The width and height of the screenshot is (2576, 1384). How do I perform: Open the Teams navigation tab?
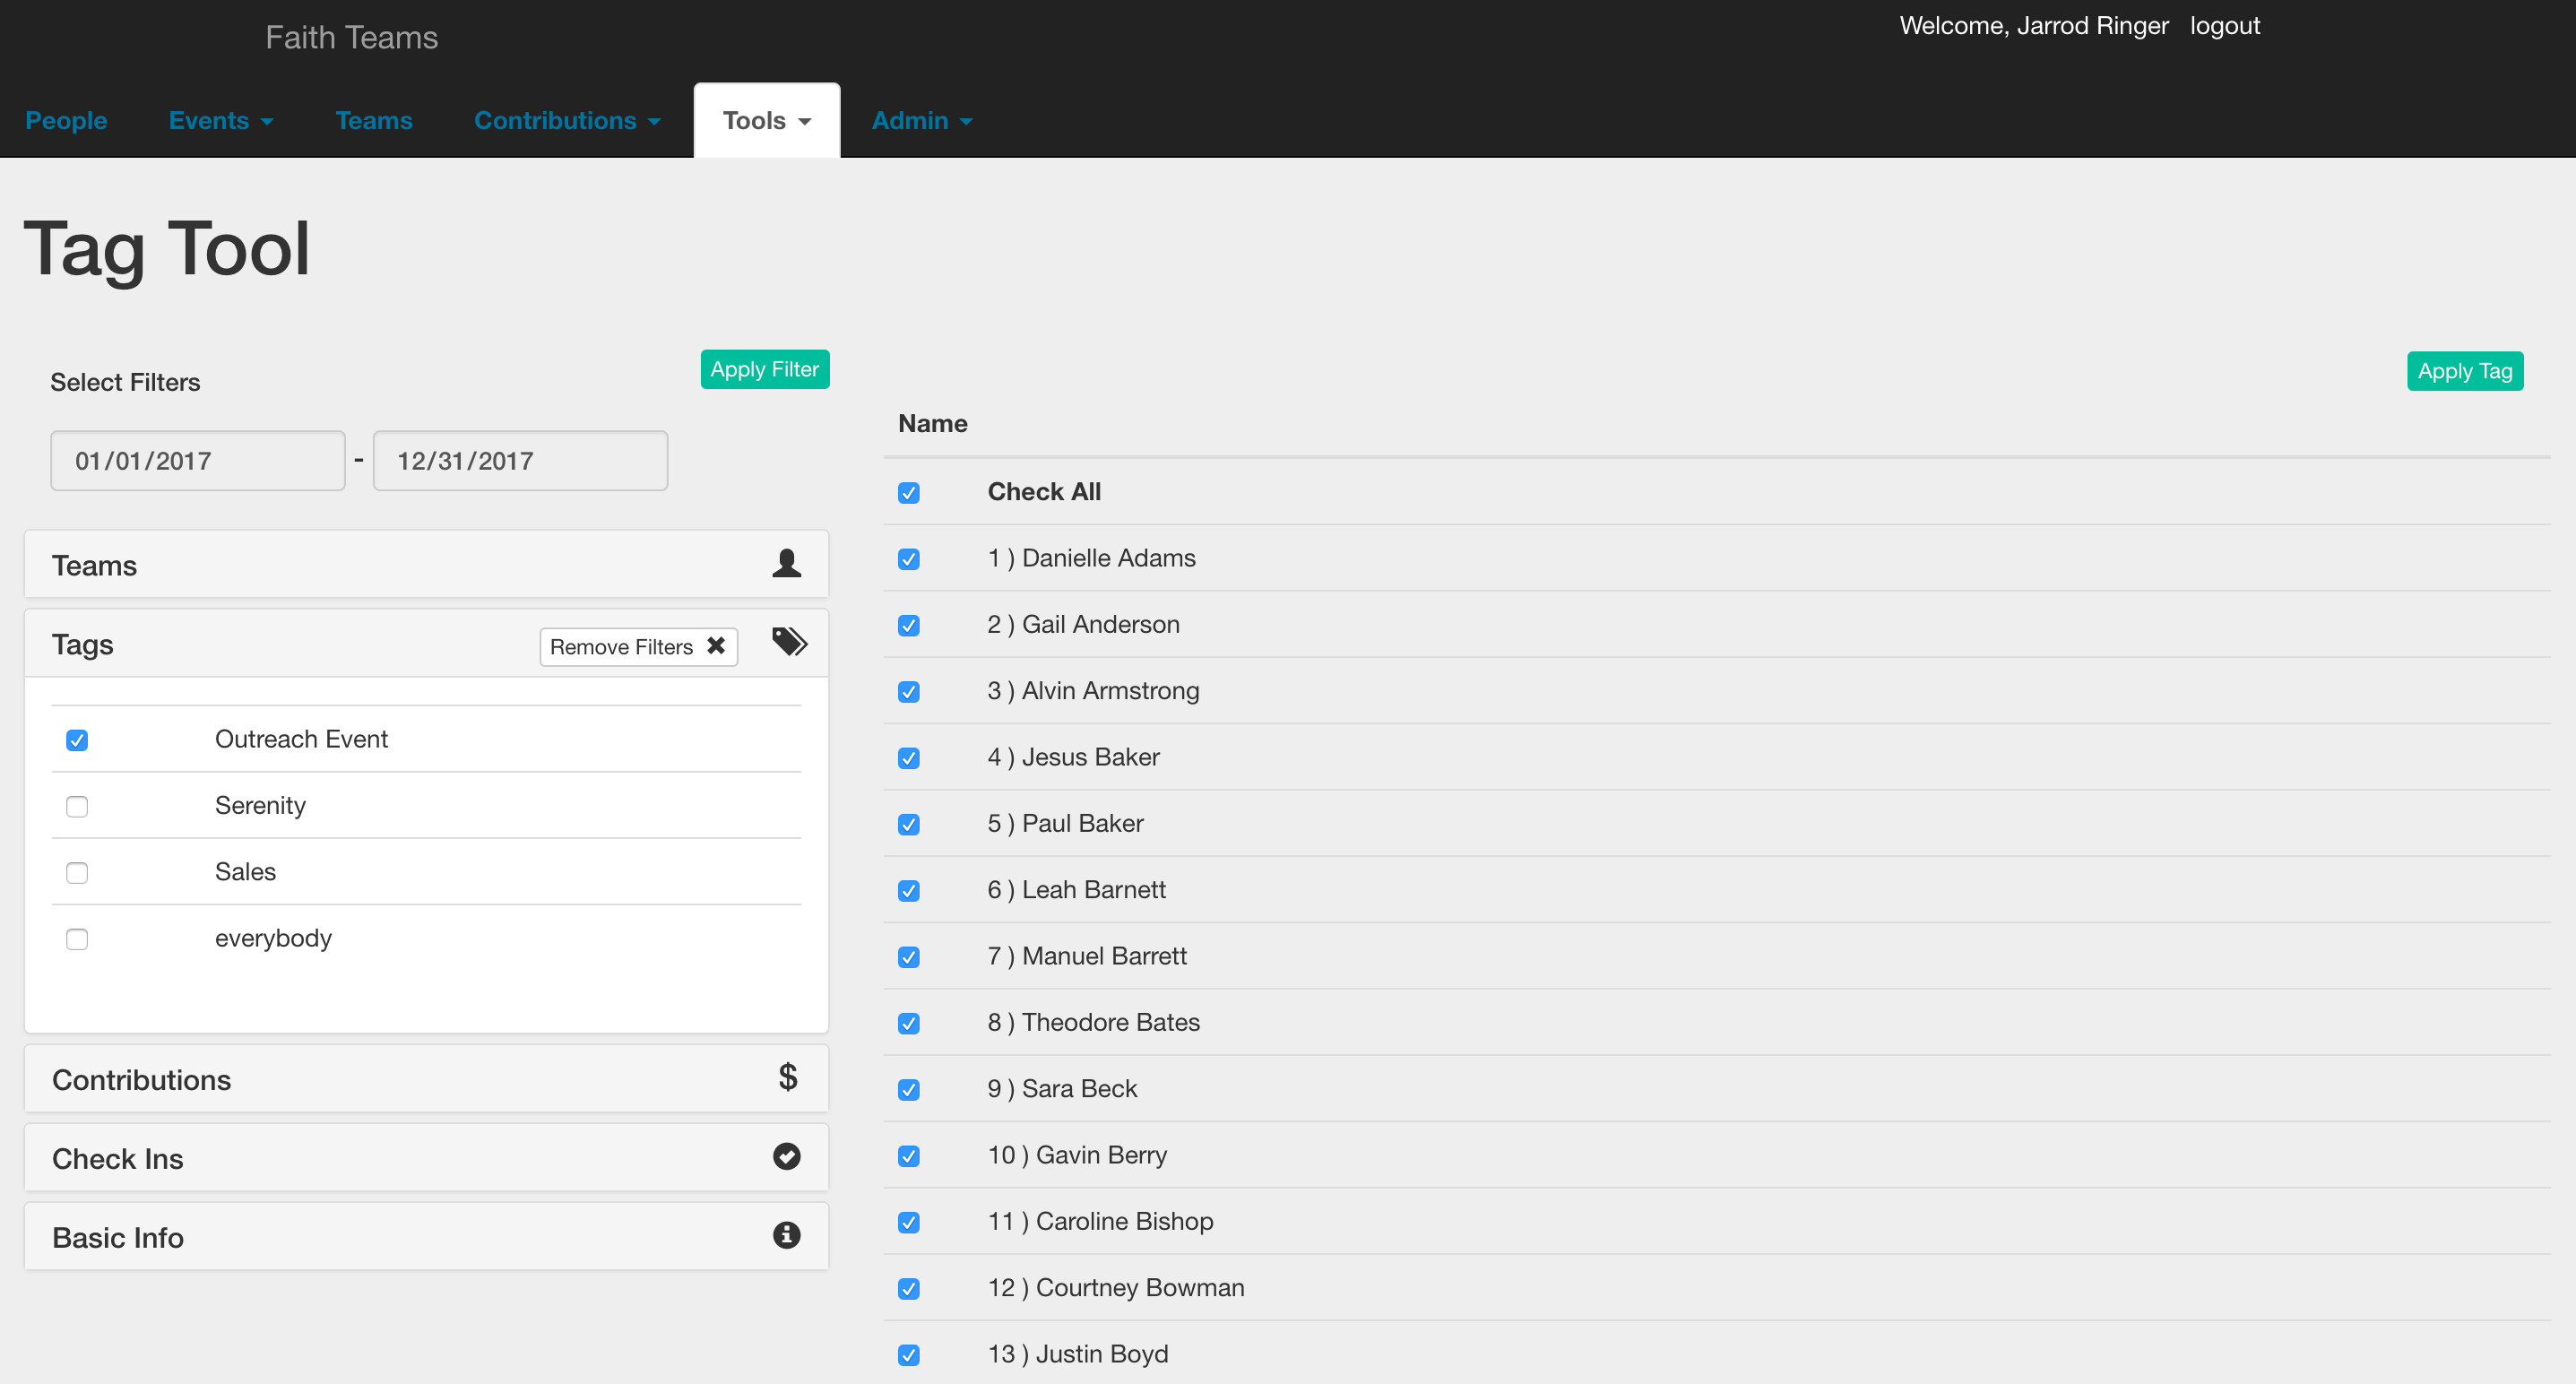pos(373,121)
